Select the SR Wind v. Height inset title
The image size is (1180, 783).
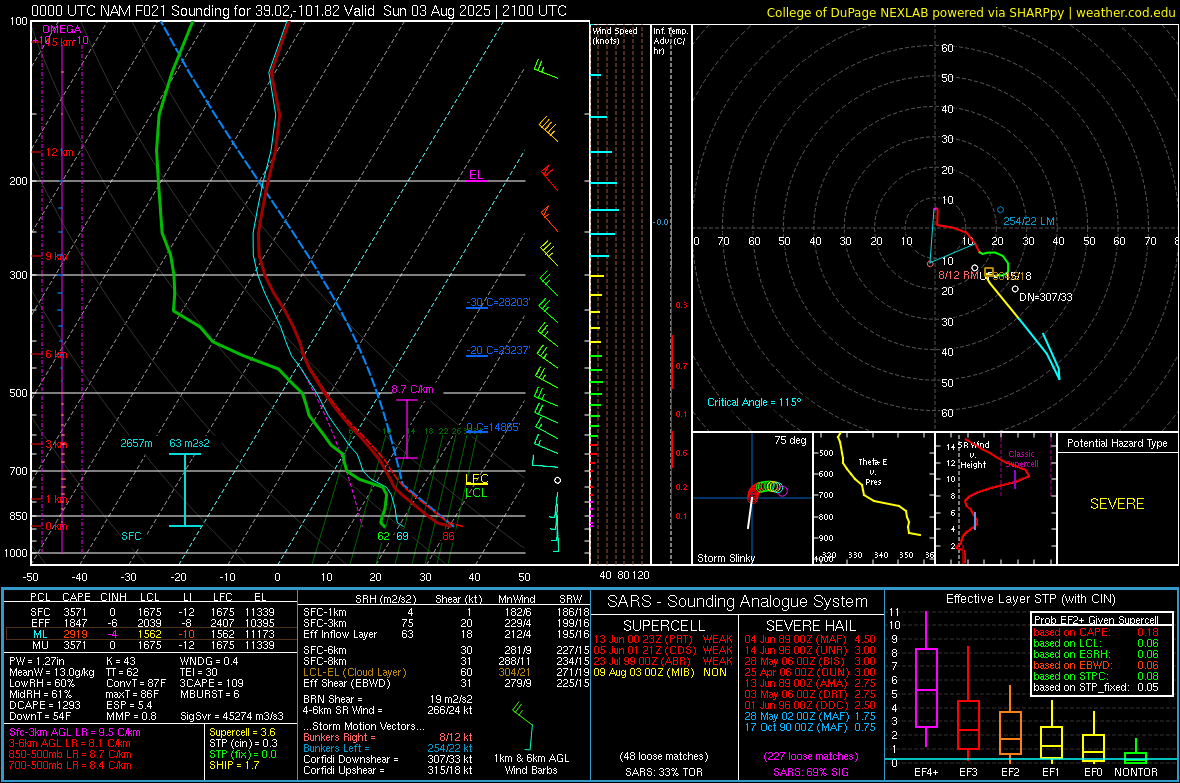tap(974, 455)
